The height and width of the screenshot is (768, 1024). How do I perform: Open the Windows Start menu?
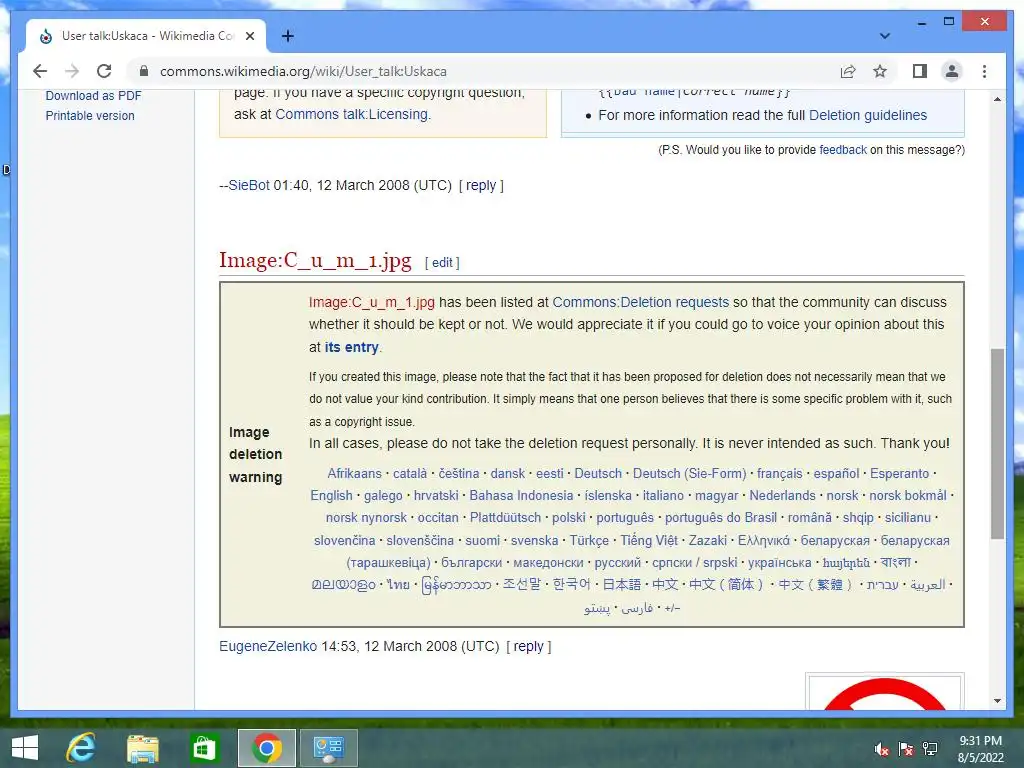[25, 748]
